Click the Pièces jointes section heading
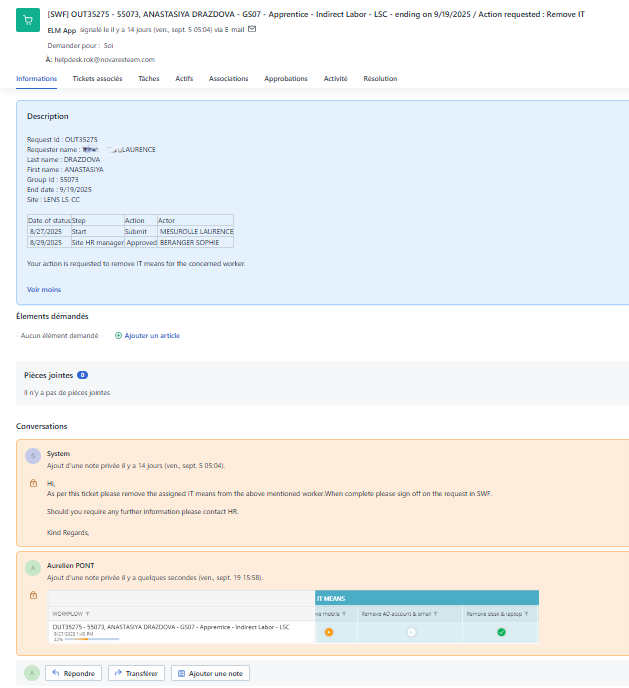This screenshot has width=629, height=688. (48, 375)
